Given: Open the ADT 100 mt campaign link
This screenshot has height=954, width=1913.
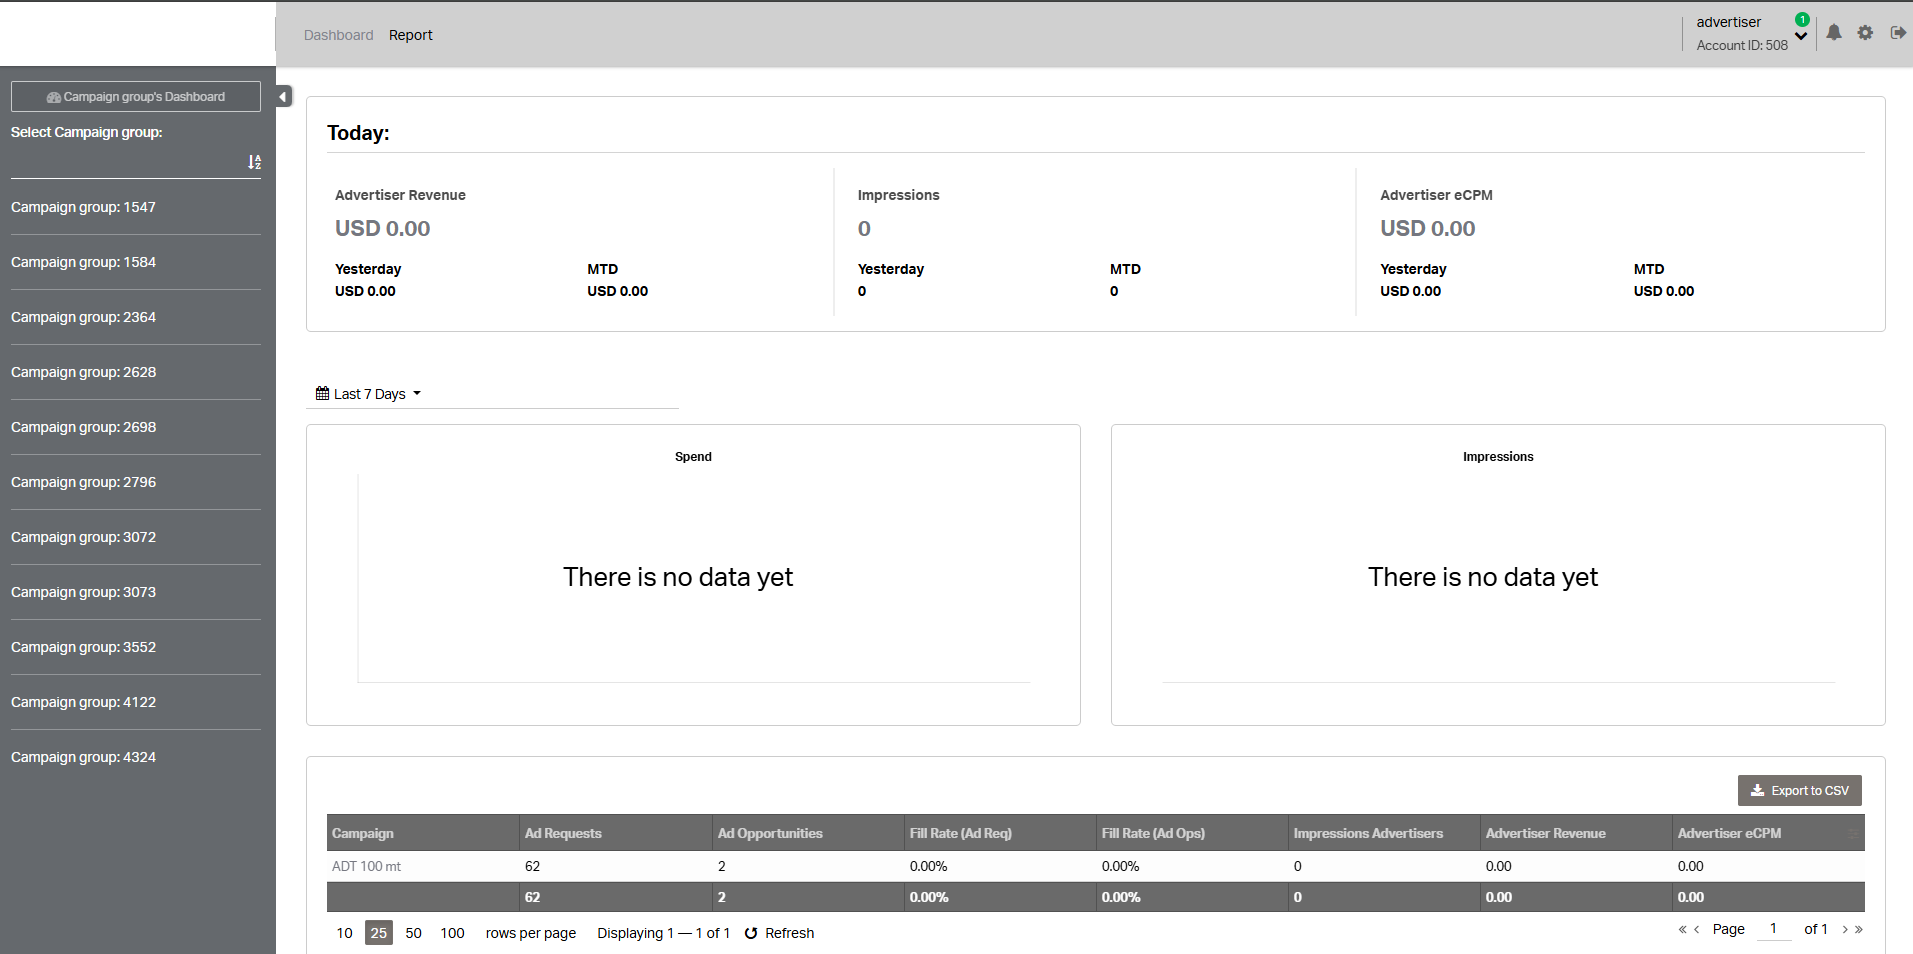Looking at the screenshot, I should (x=366, y=866).
